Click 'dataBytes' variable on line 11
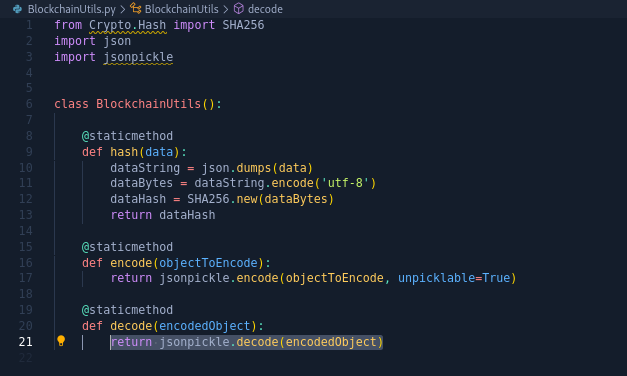The image size is (627, 376). coord(142,183)
